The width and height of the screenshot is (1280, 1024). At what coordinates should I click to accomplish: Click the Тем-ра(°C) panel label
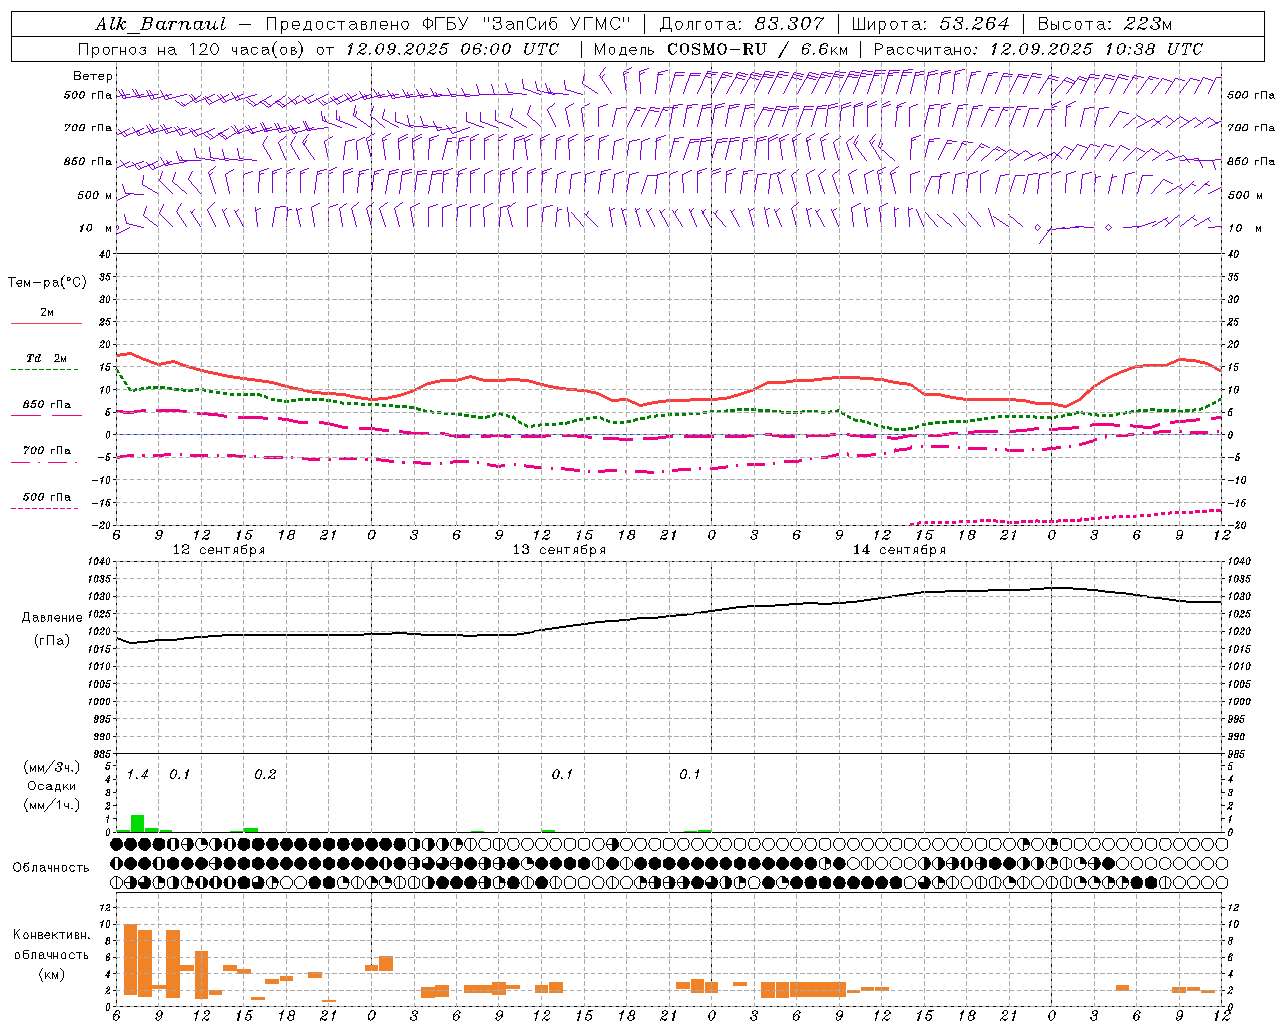tap(47, 283)
